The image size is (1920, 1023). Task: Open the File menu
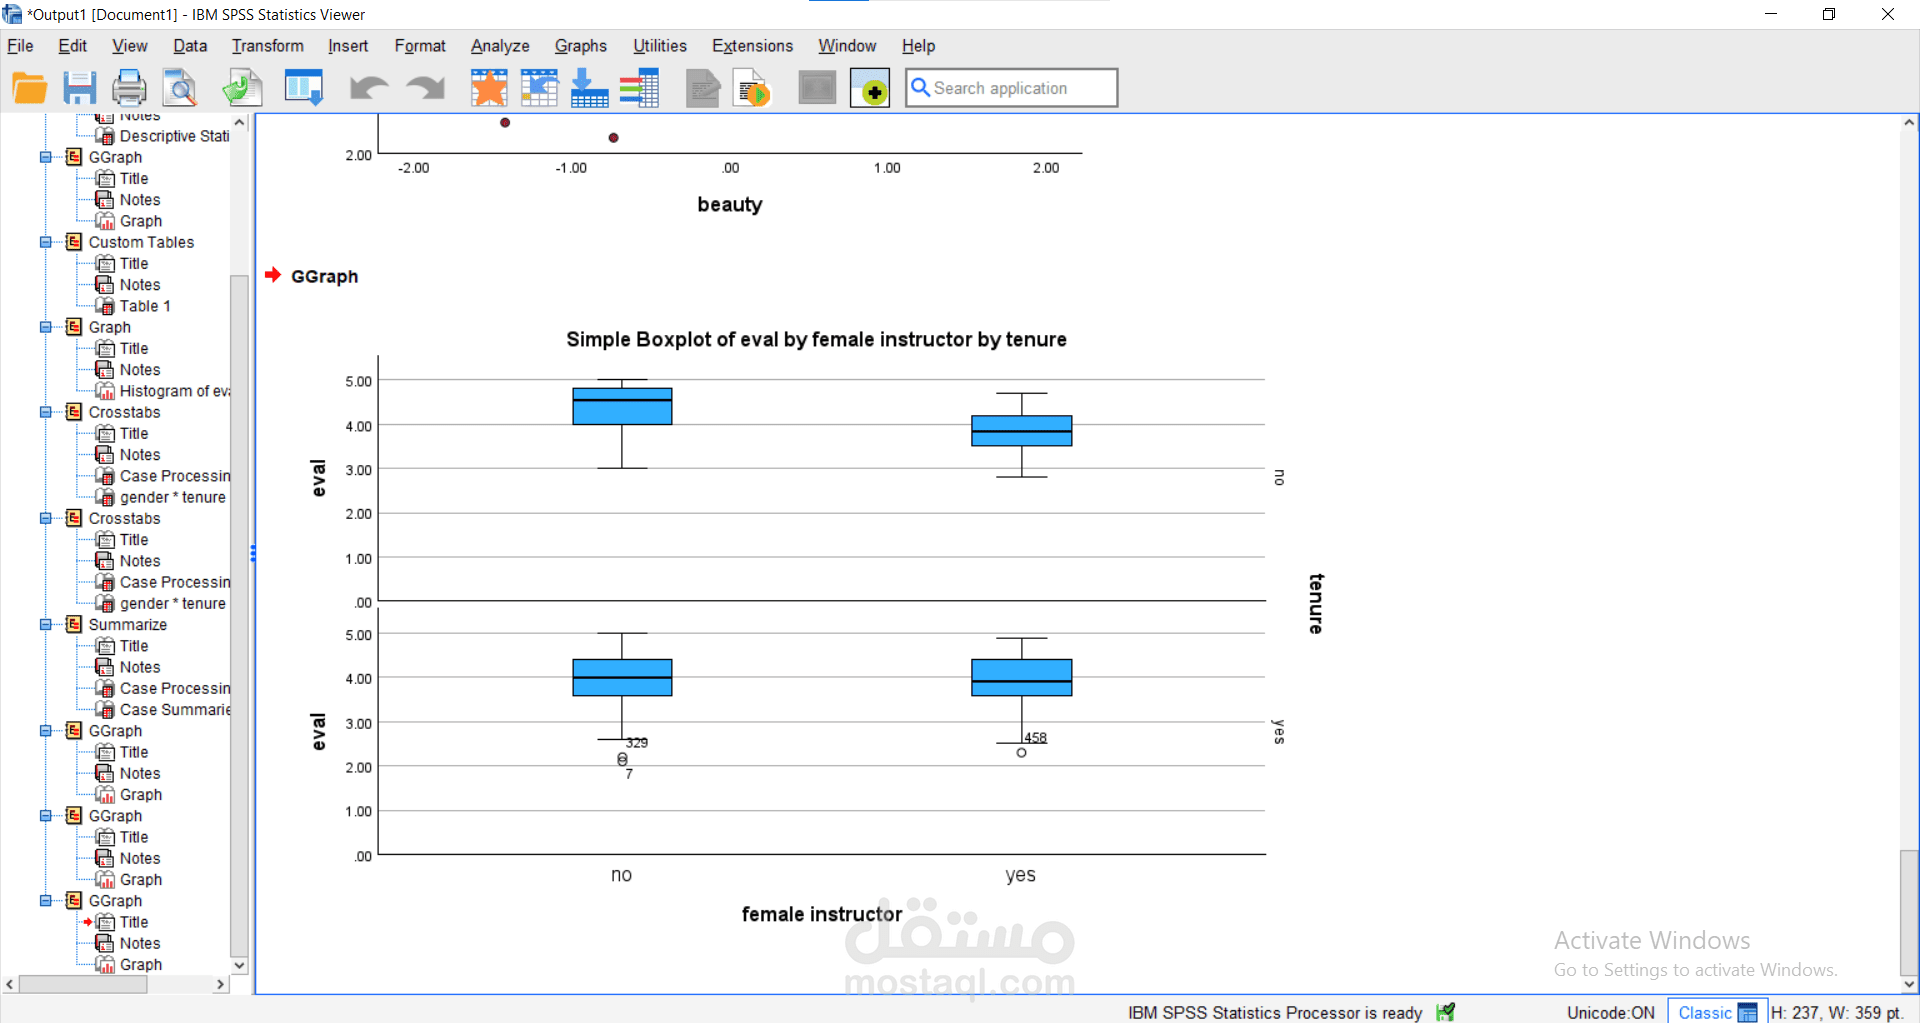20,46
